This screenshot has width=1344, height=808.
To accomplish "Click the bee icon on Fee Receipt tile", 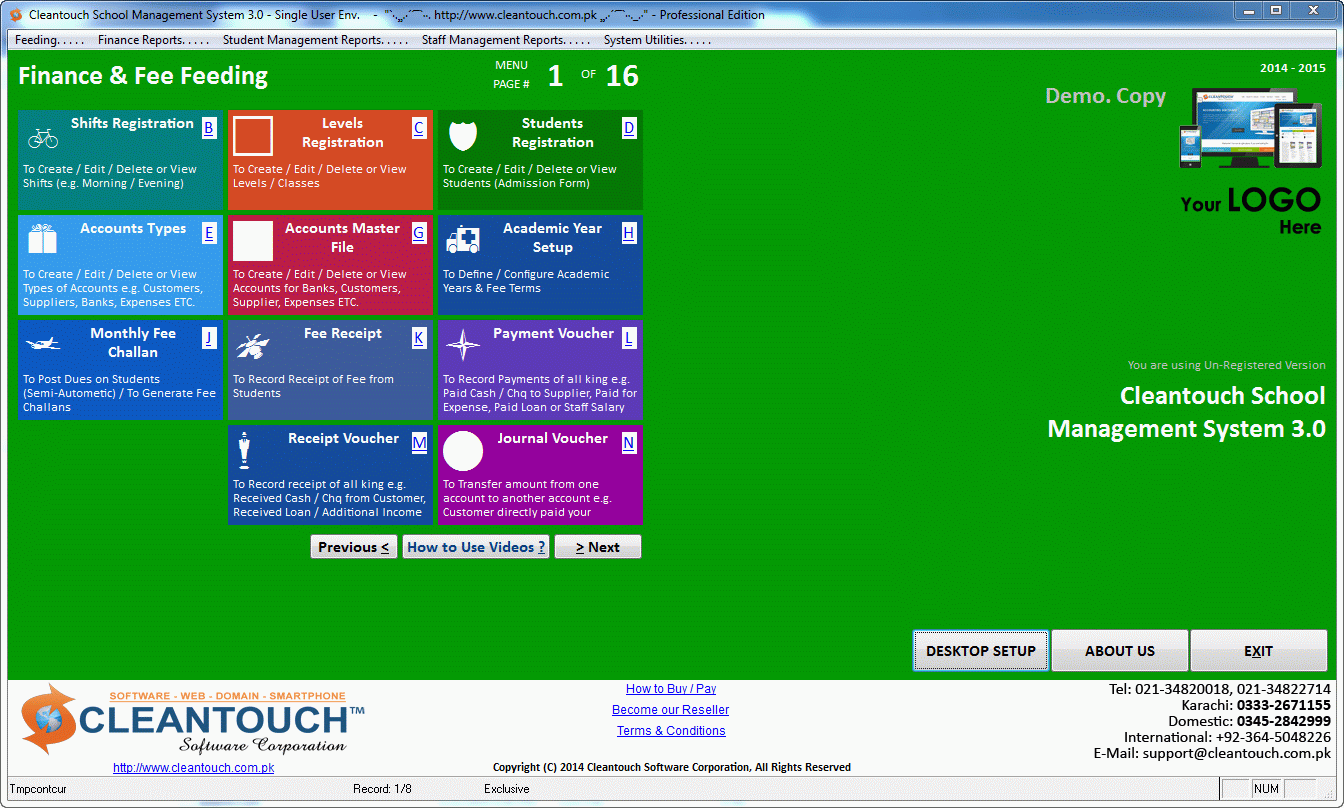I will (252, 347).
